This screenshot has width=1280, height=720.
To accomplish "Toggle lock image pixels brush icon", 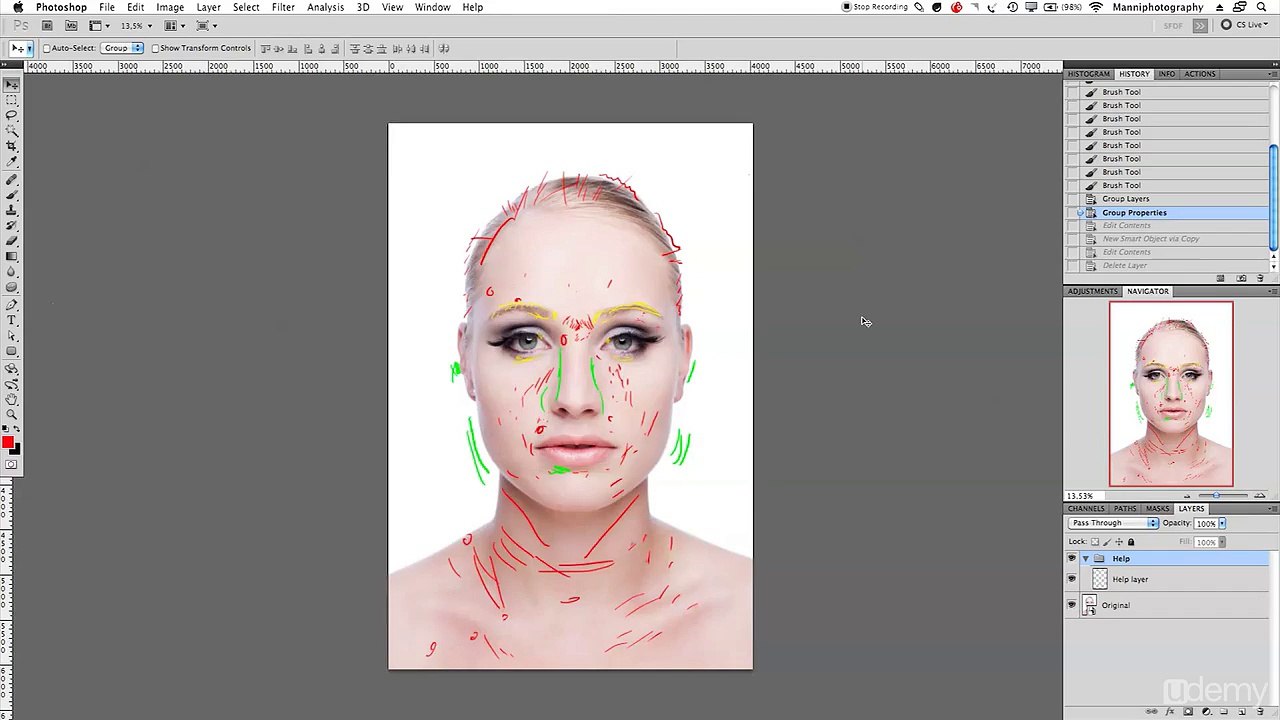I will 1107,542.
